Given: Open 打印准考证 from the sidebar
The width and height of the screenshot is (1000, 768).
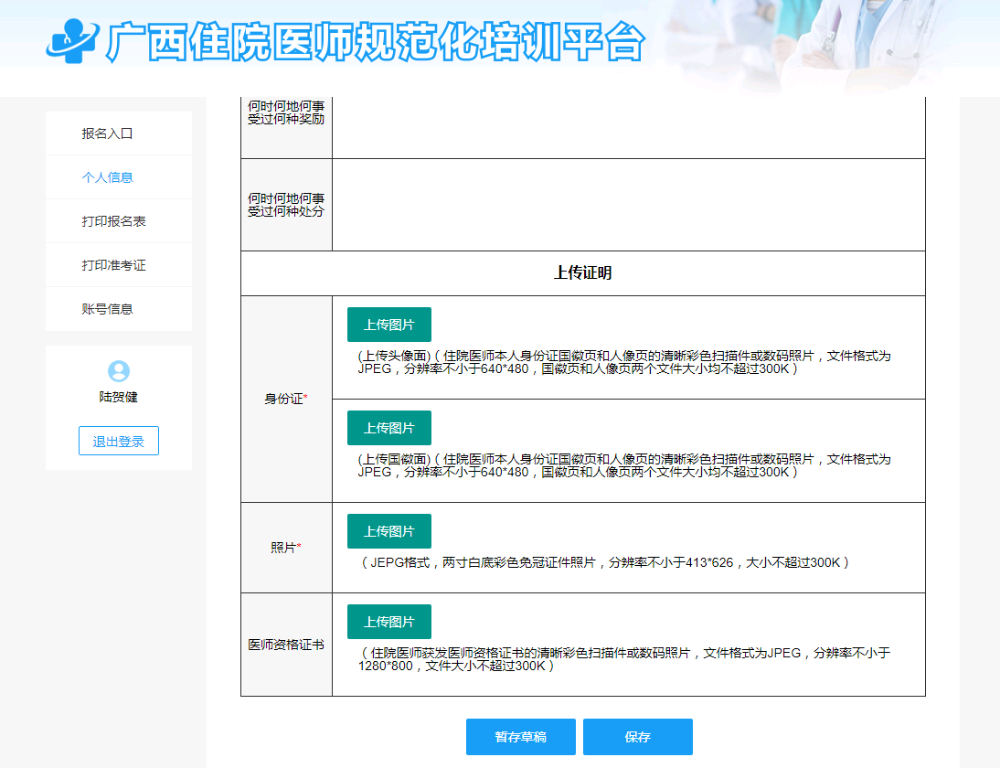Looking at the screenshot, I should pyautogui.click(x=114, y=265).
